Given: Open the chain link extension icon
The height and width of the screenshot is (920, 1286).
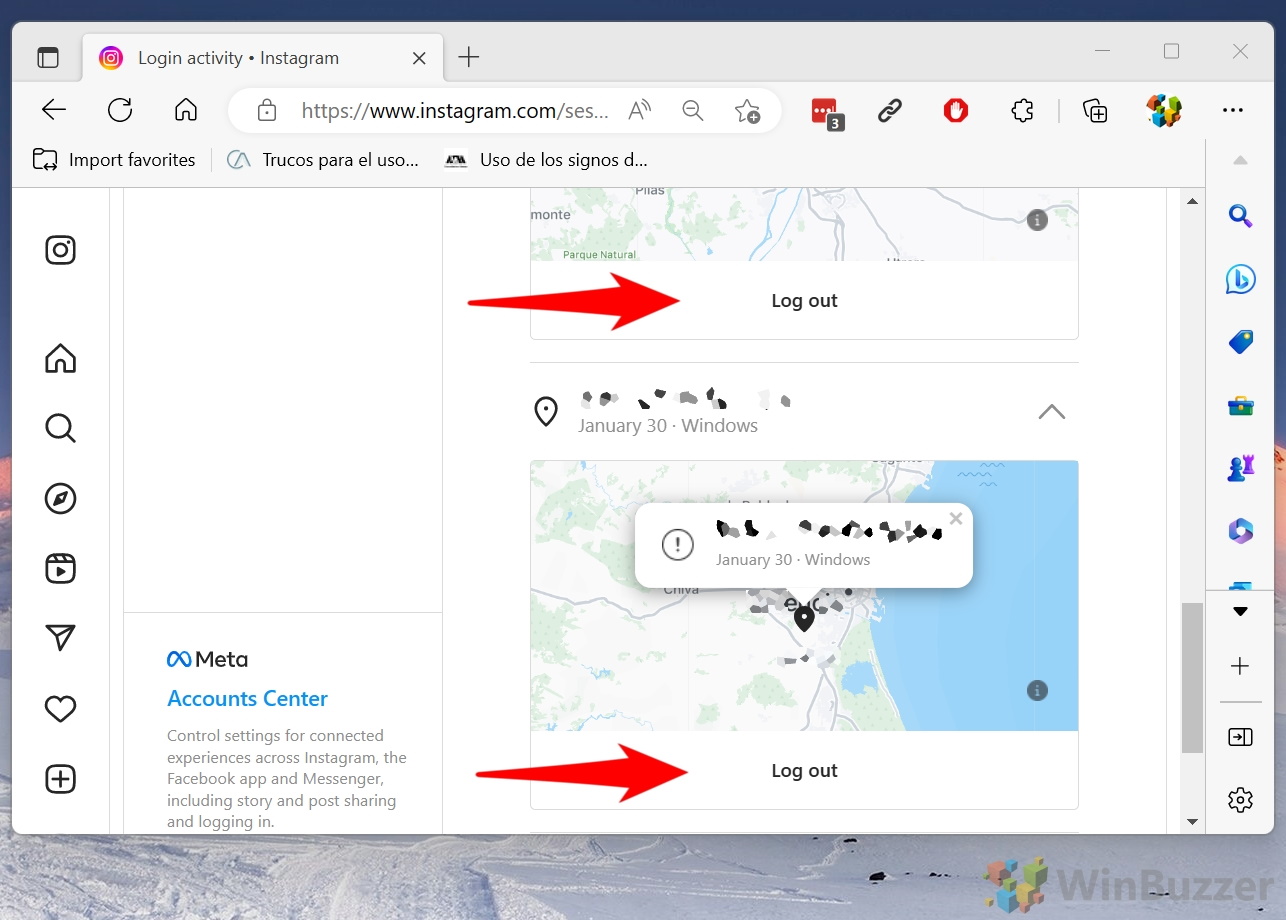Looking at the screenshot, I should coord(890,110).
